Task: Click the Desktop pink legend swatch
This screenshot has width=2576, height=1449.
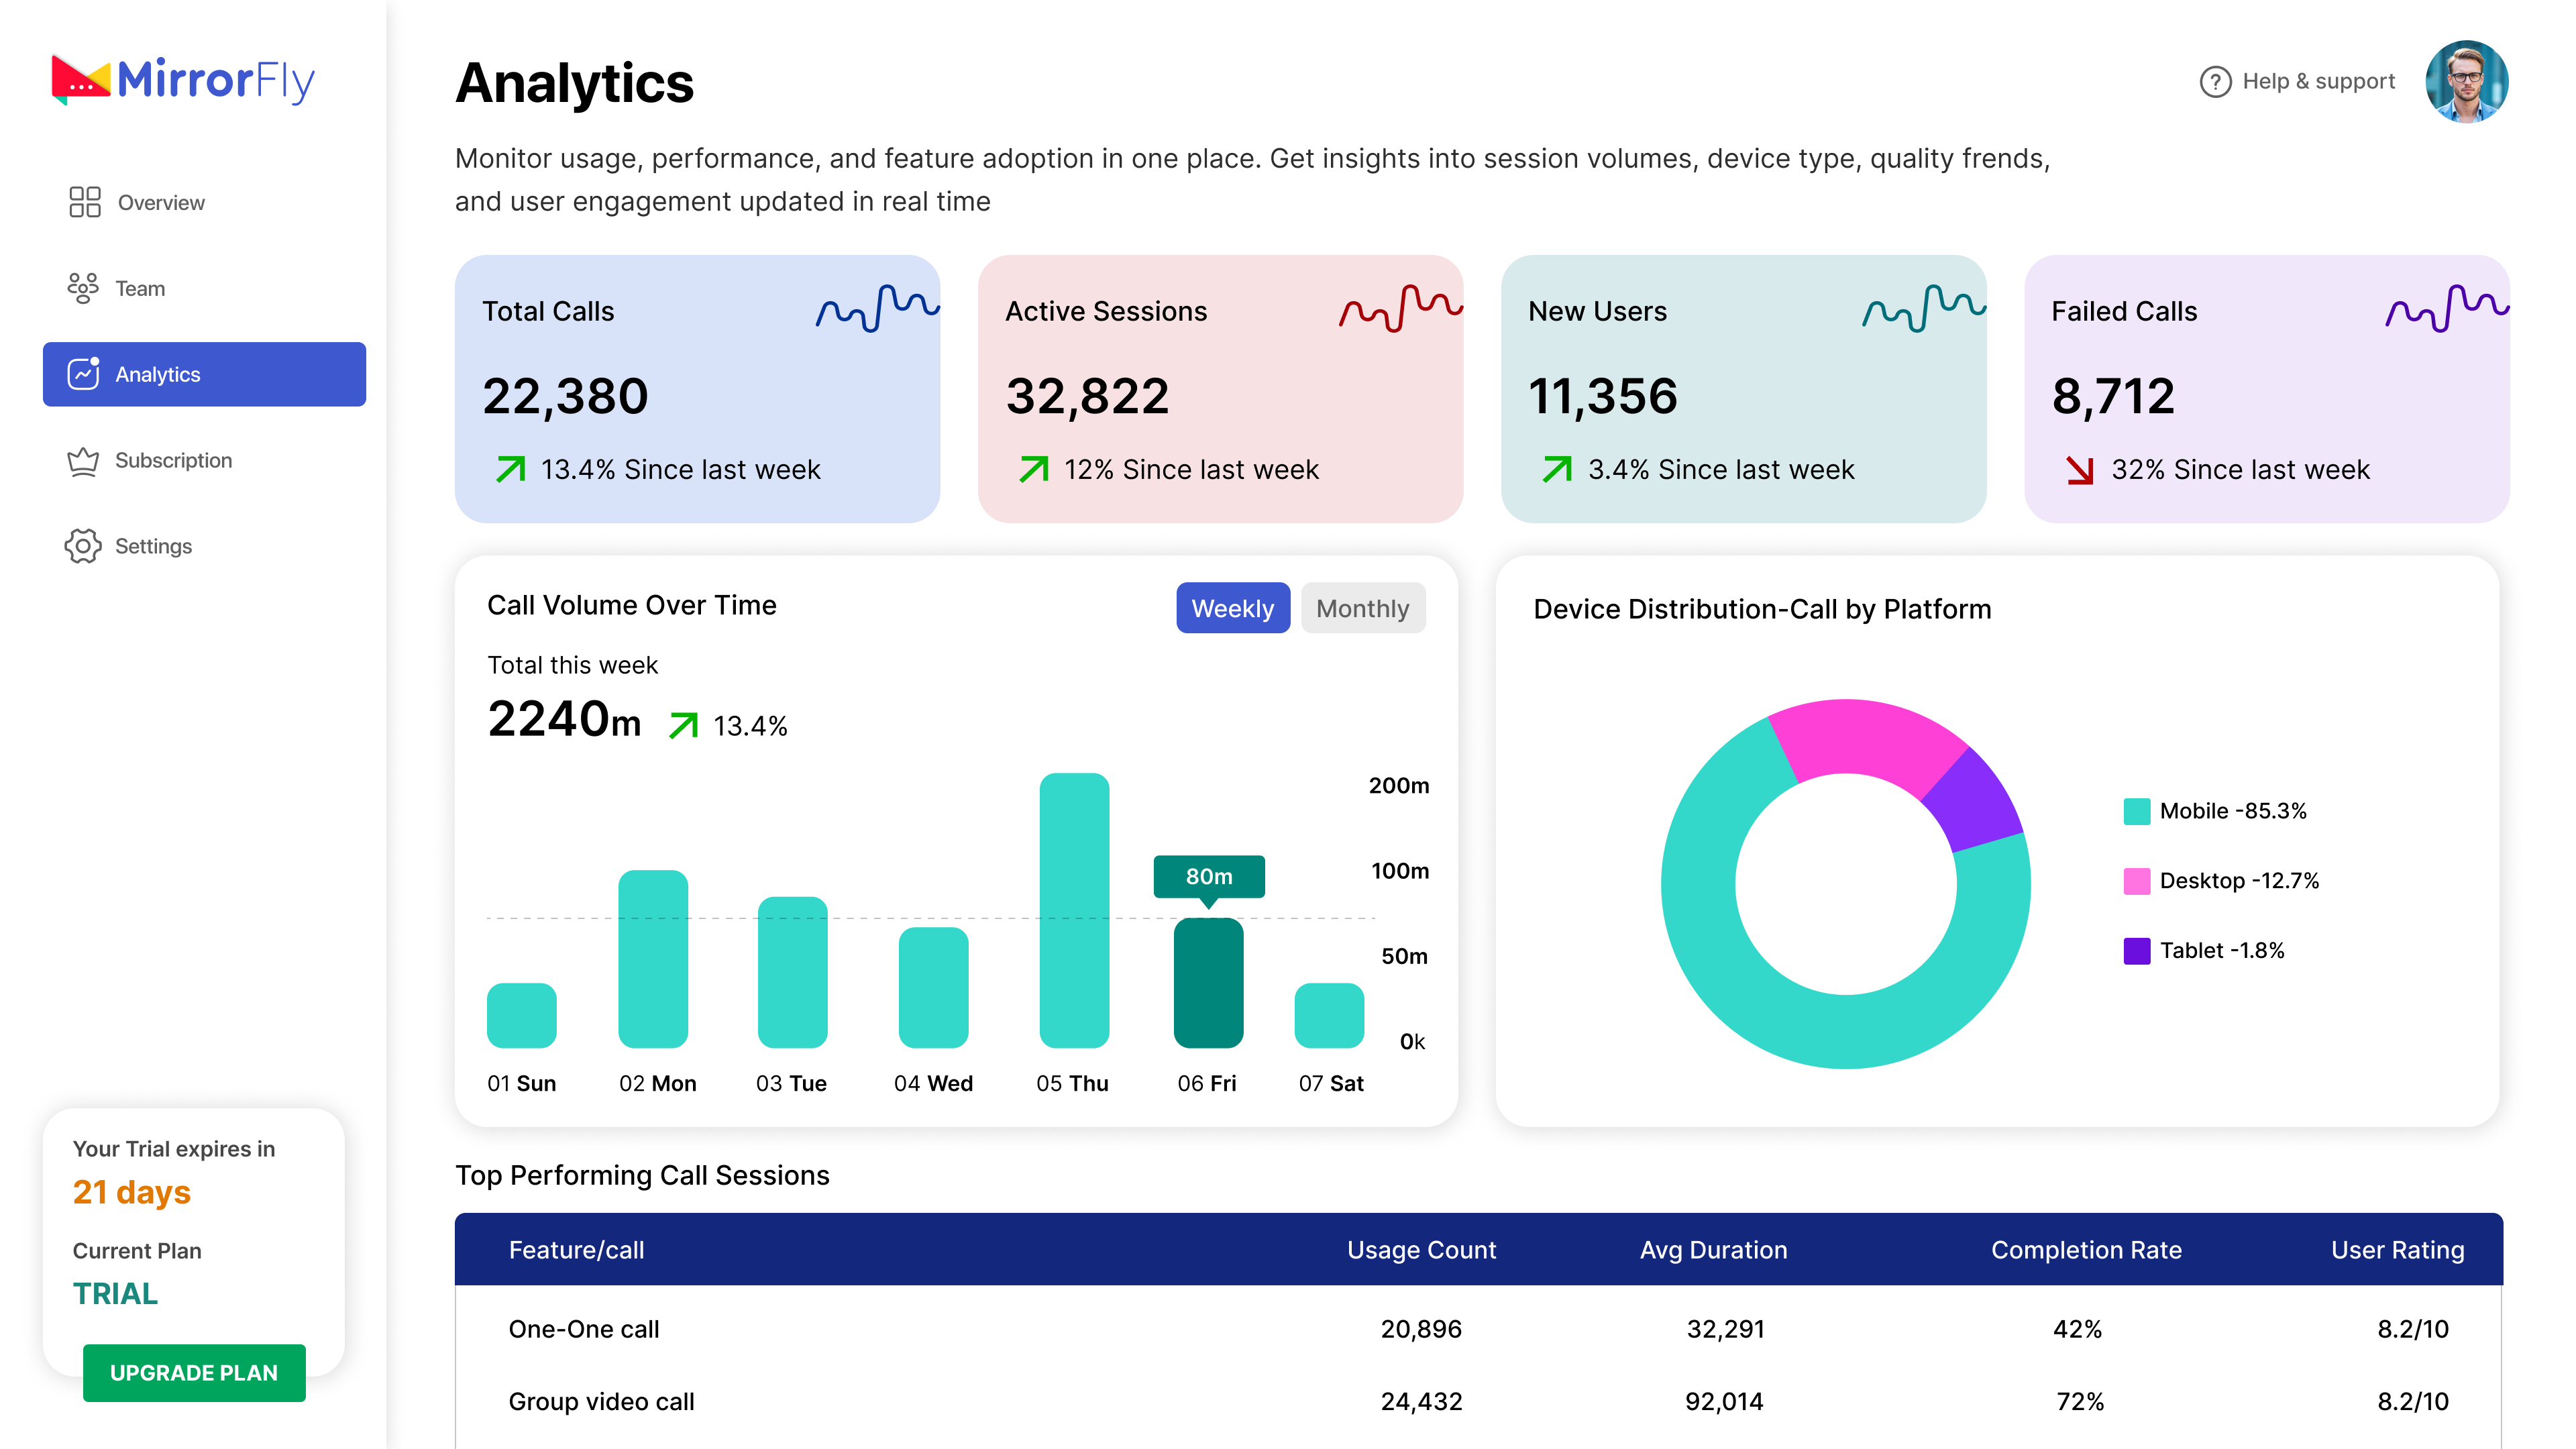Action: 2136,881
